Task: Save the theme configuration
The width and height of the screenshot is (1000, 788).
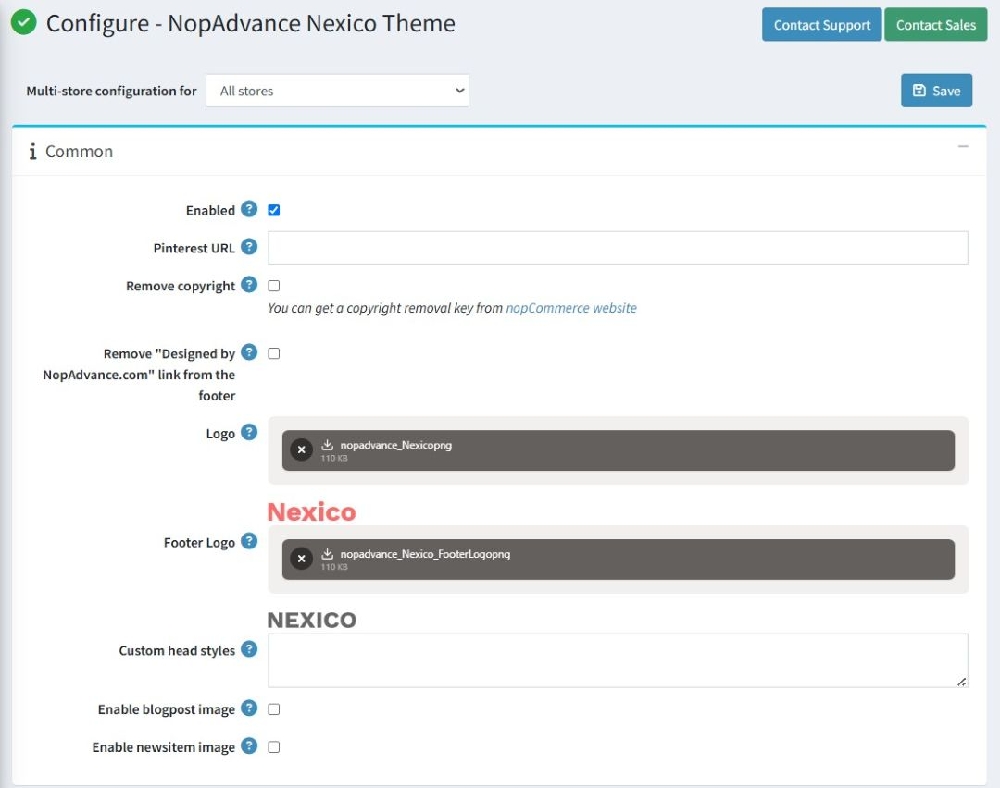Action: click(x=936, y=91)
